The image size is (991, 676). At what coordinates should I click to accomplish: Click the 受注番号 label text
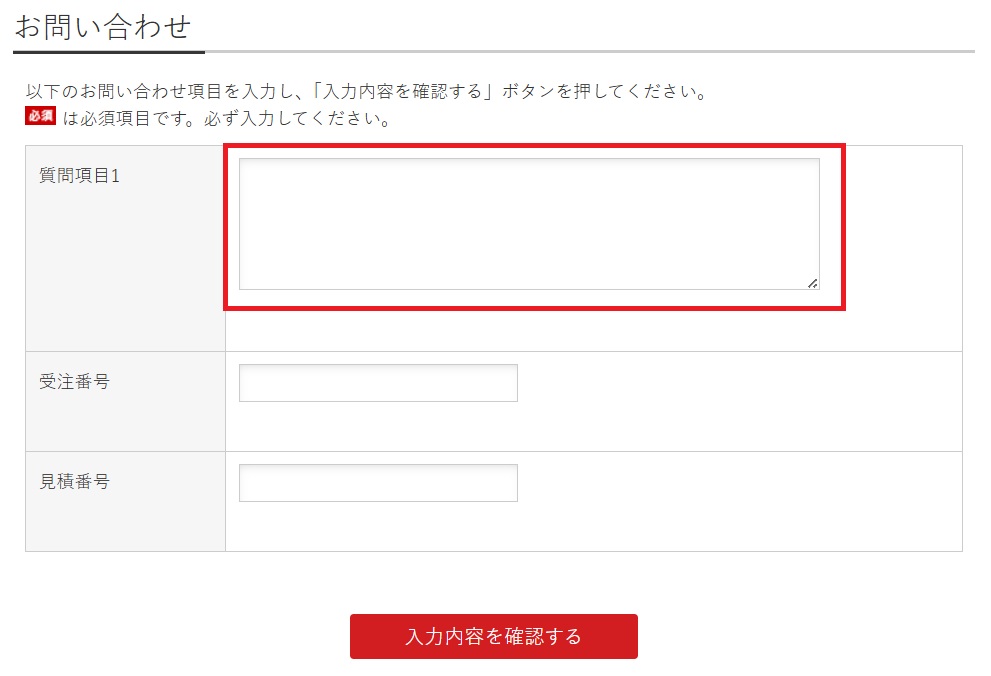tap(74, 382)
